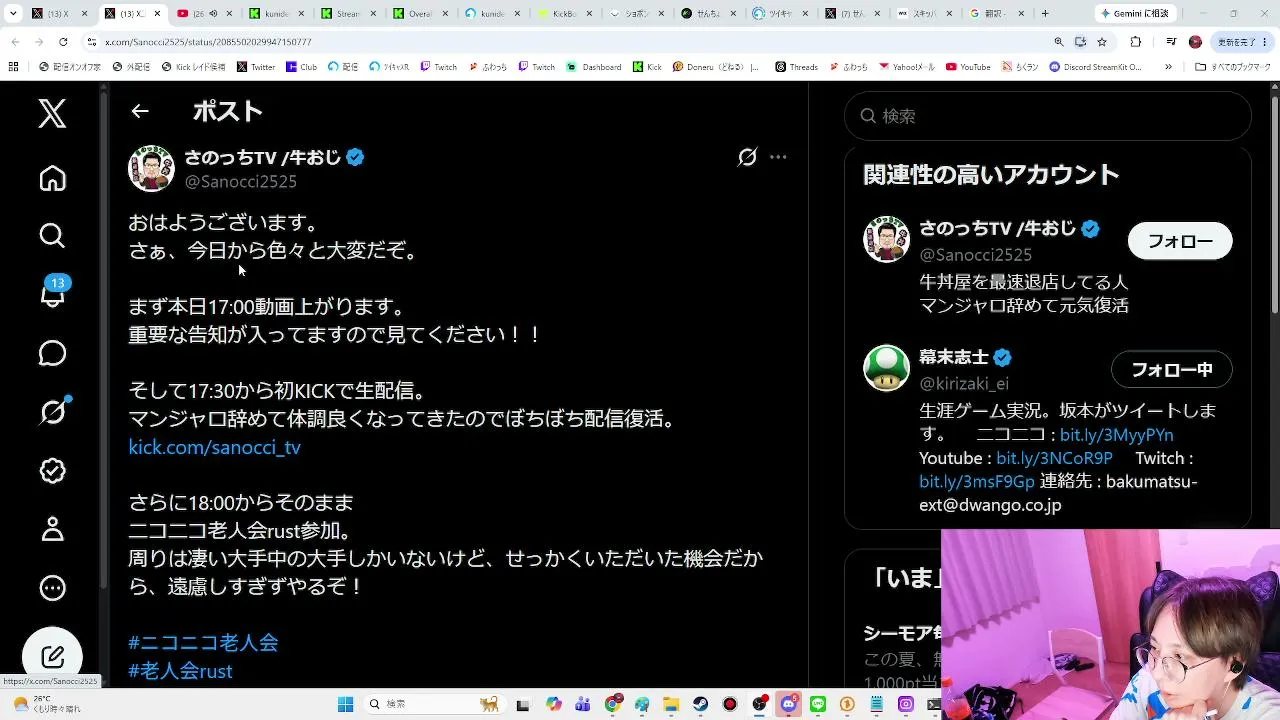Click the browser back arrow

click(15, 42)
